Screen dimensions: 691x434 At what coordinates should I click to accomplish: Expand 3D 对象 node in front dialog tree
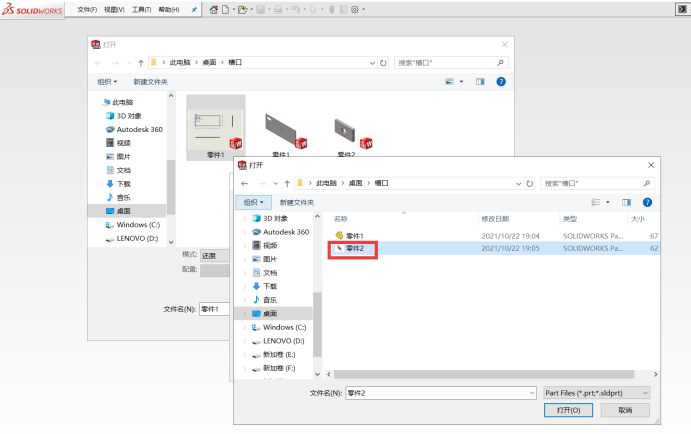click(x=245, y=219)
